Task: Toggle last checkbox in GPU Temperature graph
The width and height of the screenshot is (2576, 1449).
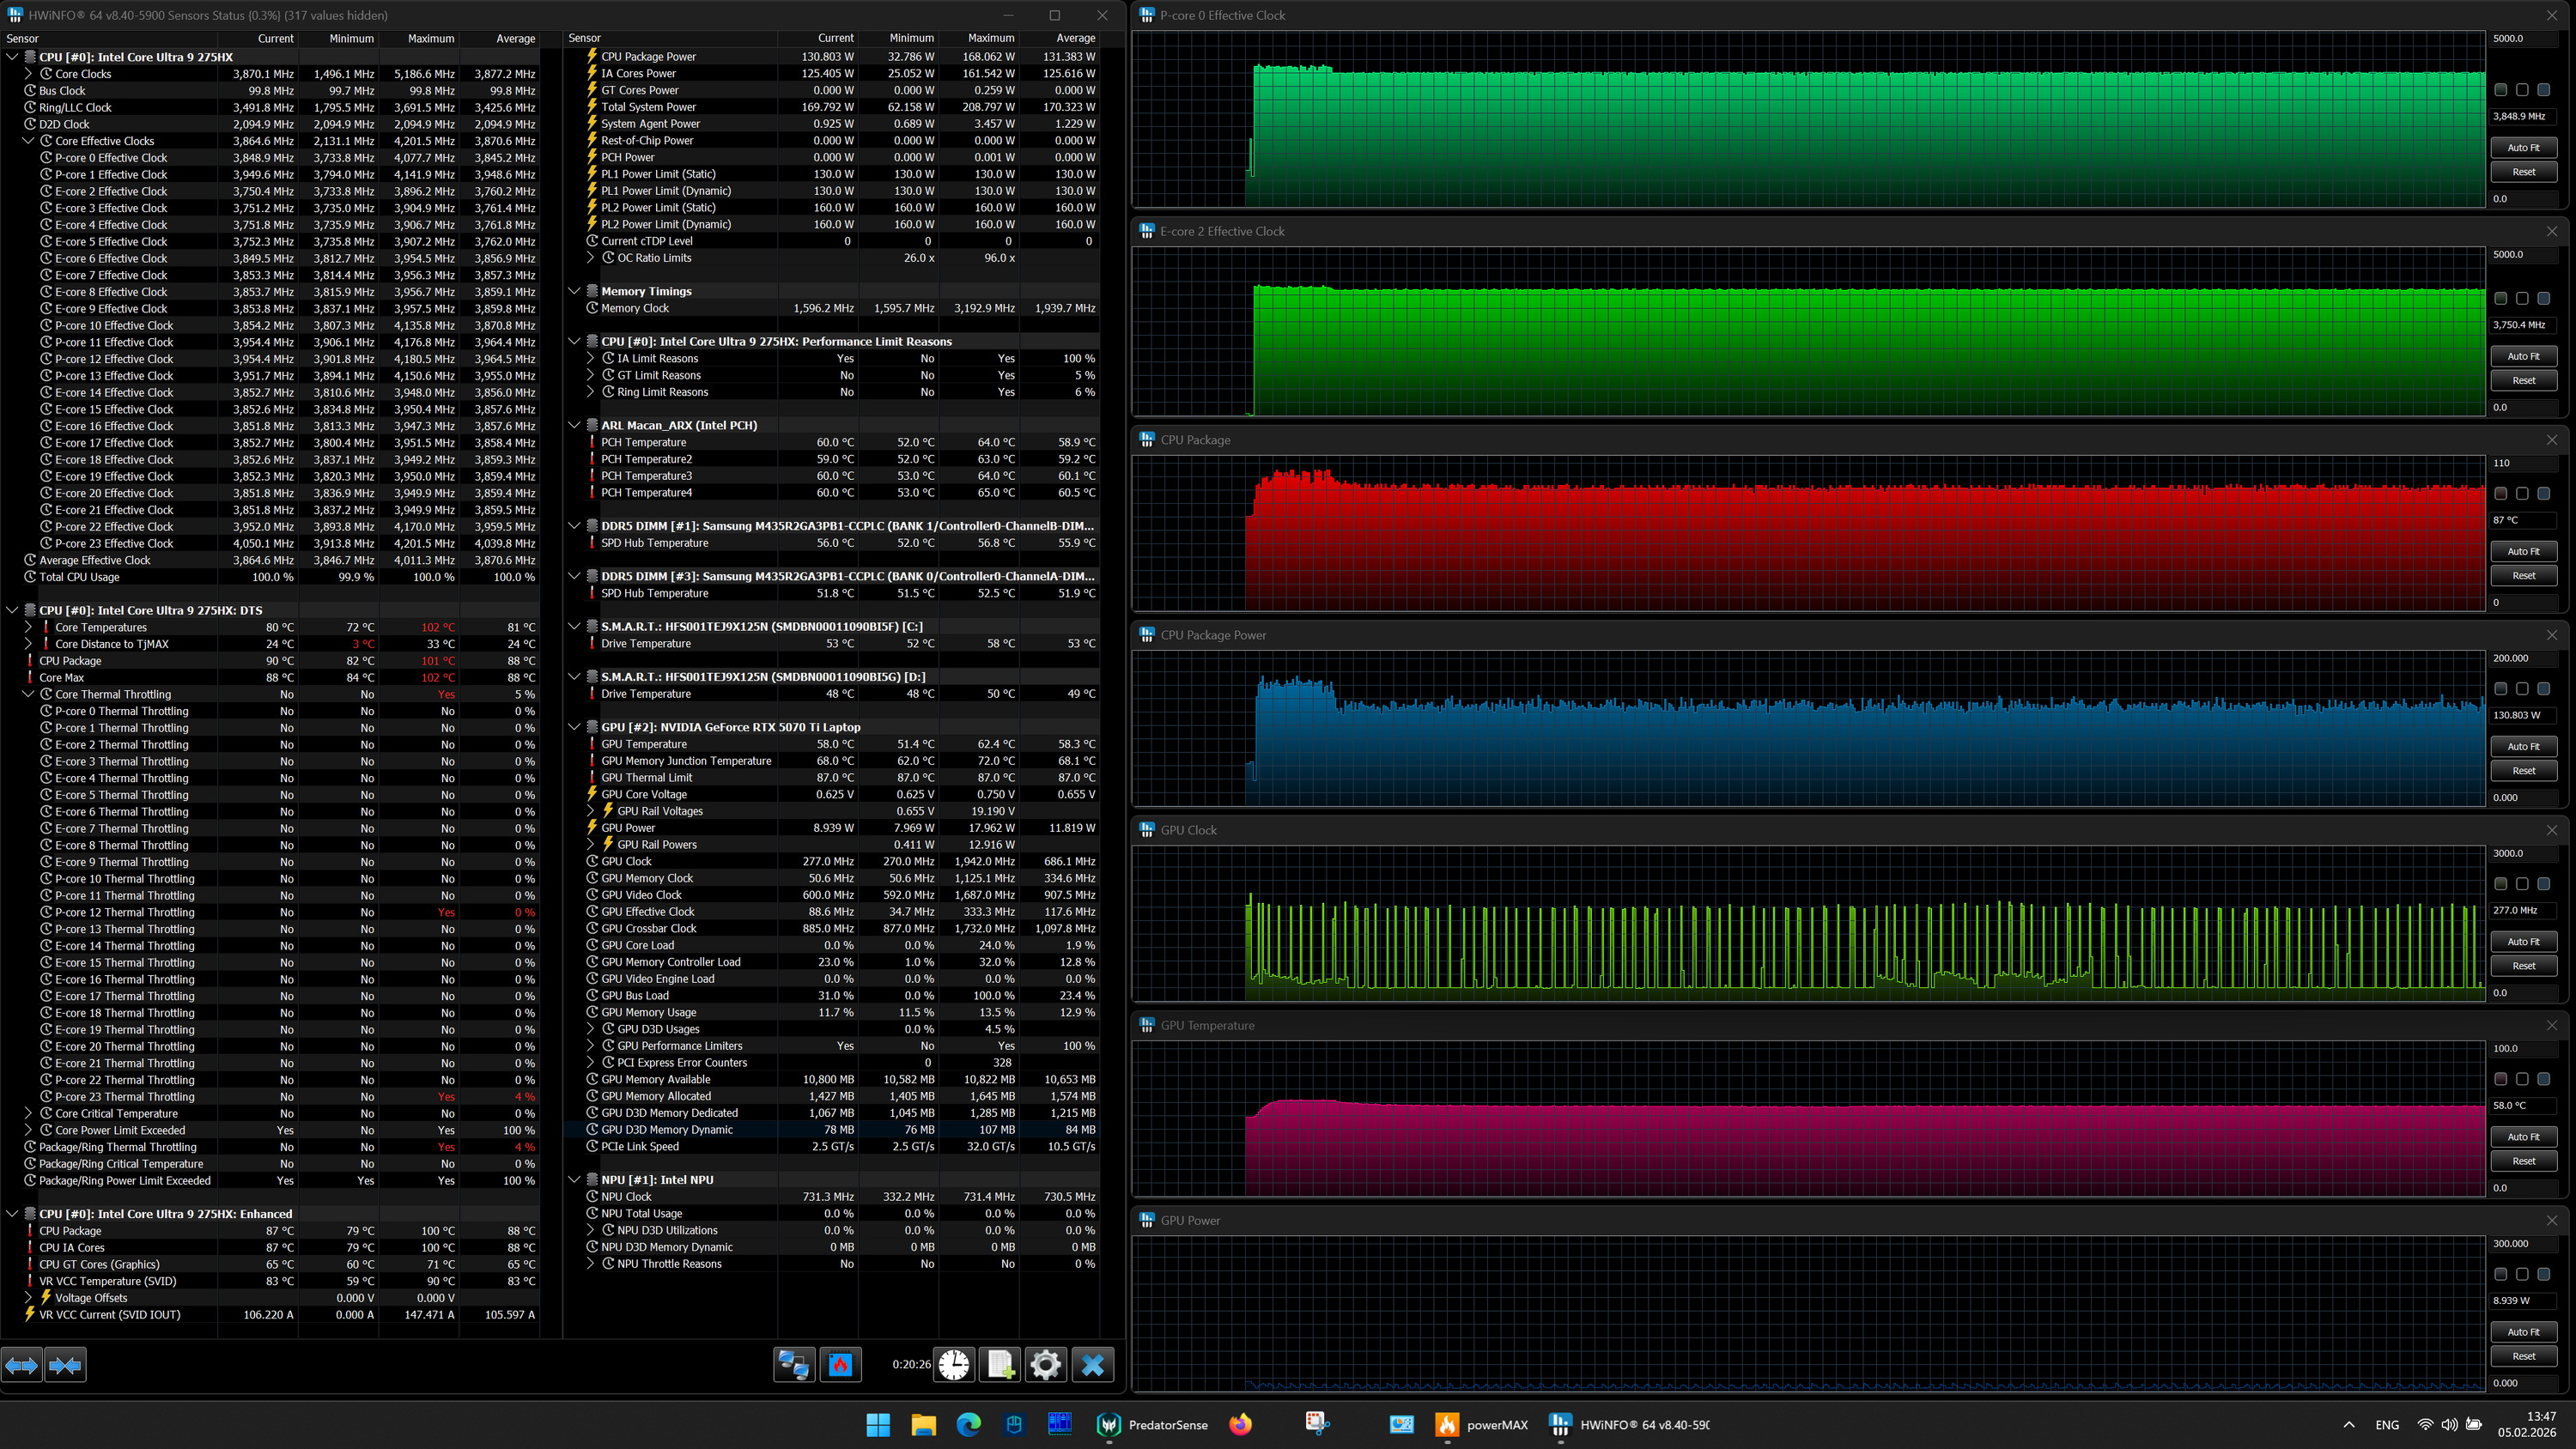Action: click(2543, 1079)
